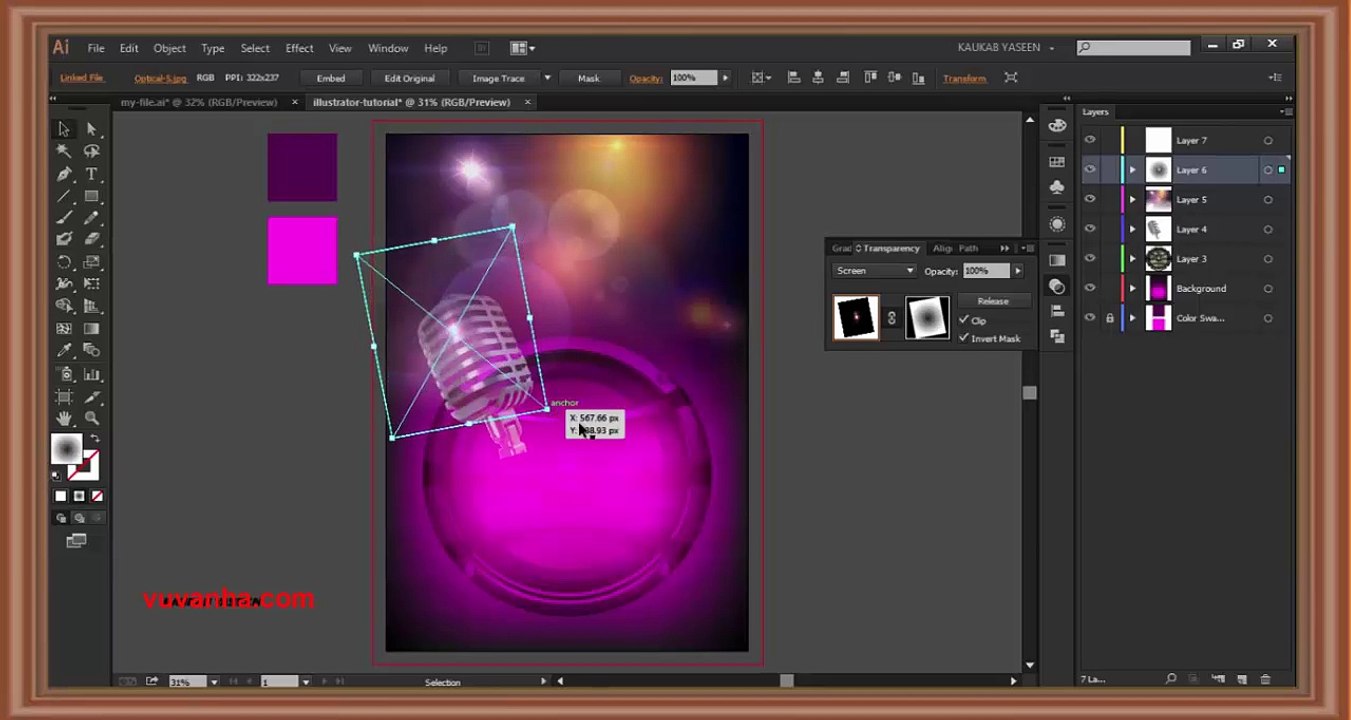1351x720 pixels.
Task: Select the Line Segment tool
Action: (64, 196)
